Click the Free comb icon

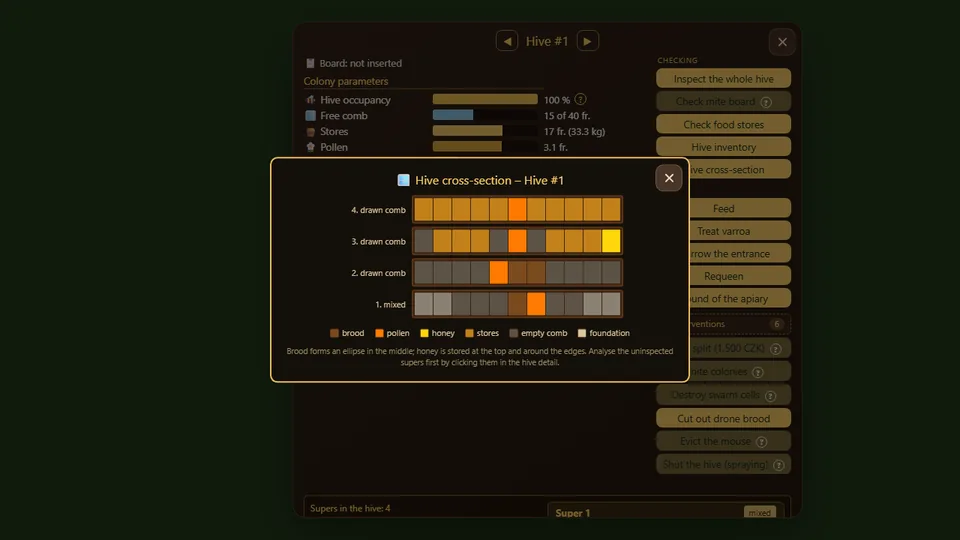click(x=310, y=116)
